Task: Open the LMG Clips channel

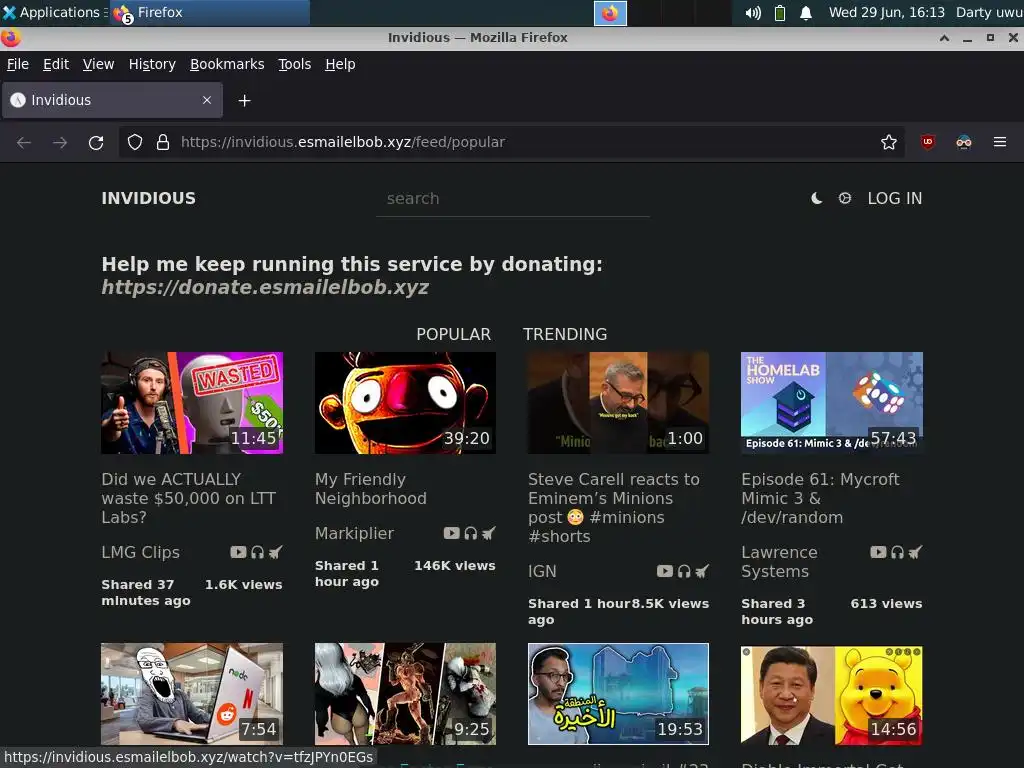Action: [140, 552]
